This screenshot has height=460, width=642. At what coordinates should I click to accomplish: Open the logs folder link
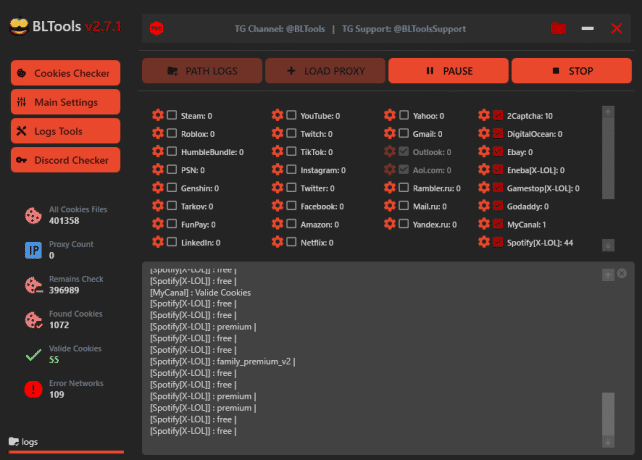(24, 442)
